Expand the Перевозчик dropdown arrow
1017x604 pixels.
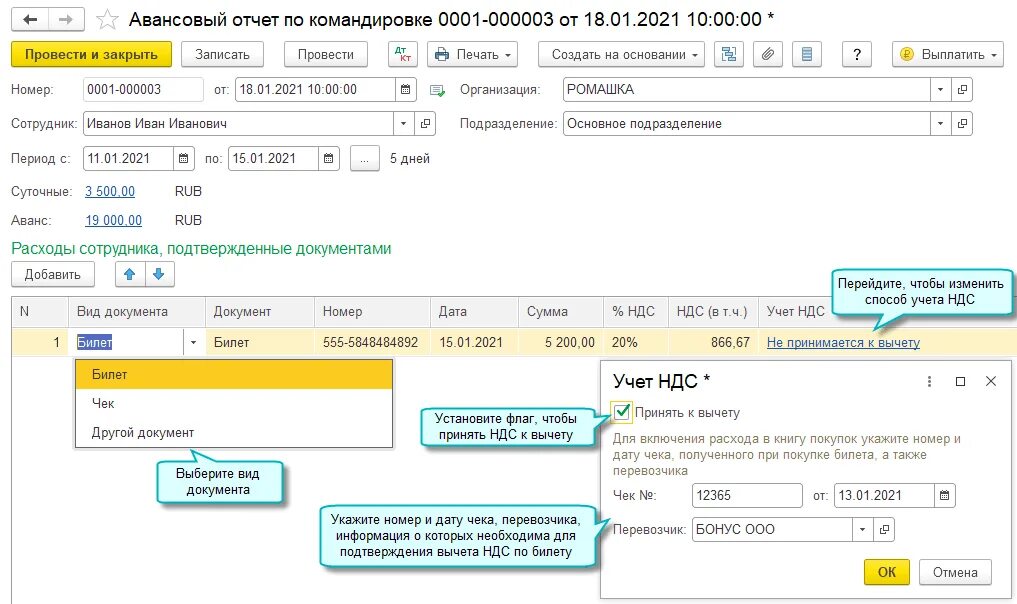click(863, 529)
